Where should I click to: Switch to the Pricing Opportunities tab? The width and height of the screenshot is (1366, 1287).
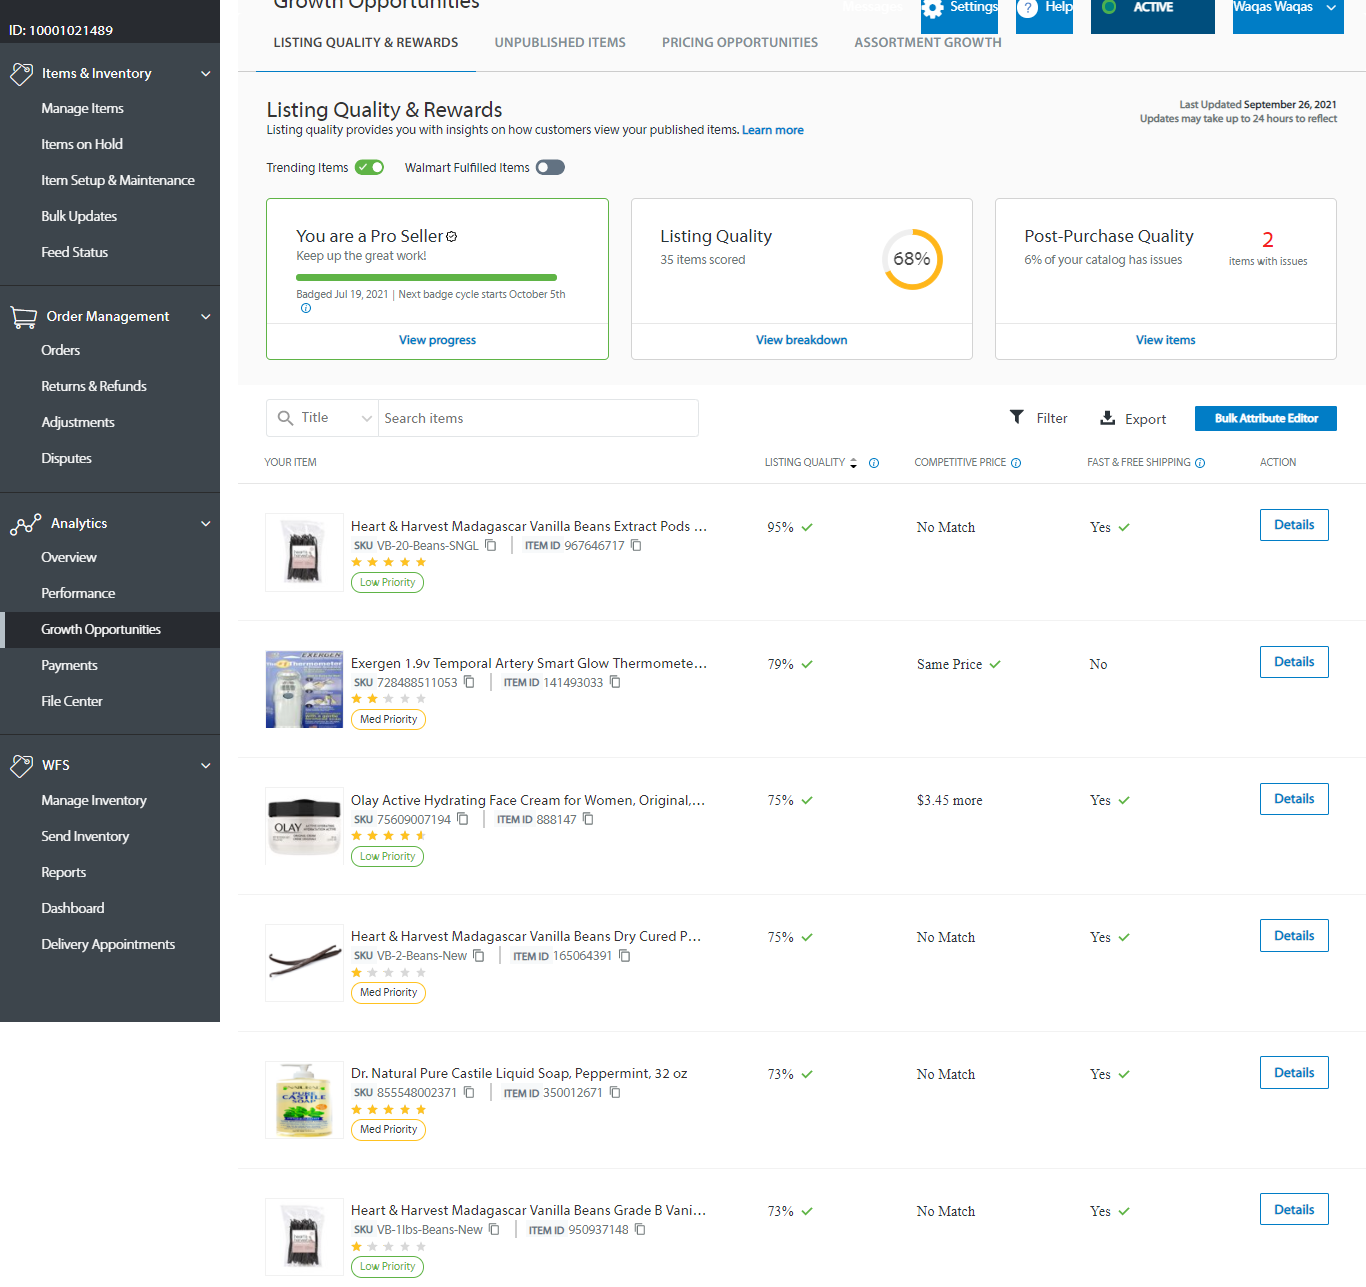[x=740, y=43]
